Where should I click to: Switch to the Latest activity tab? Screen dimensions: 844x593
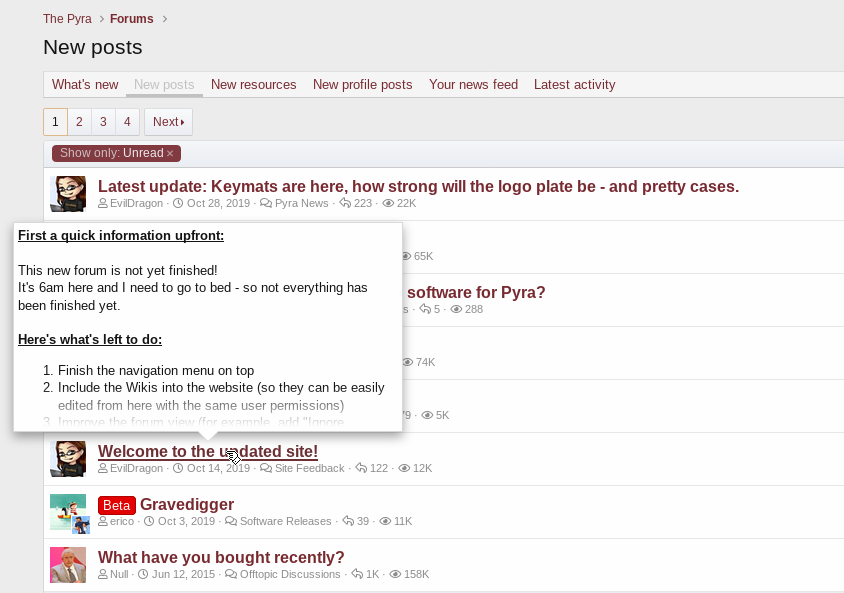tap(574, 85)
